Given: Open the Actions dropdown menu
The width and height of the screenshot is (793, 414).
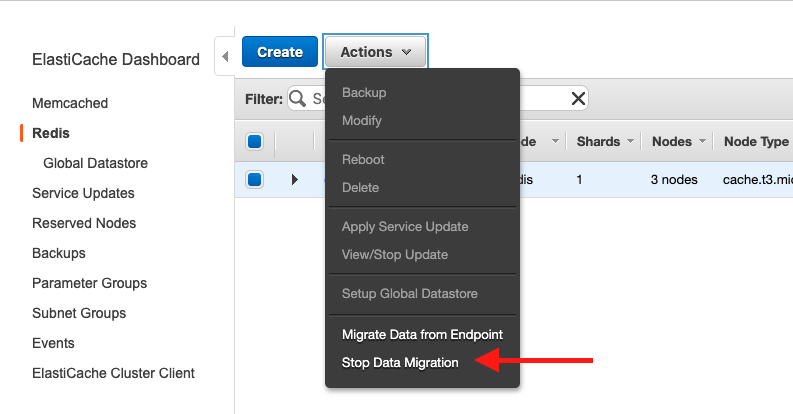Looking at the screenshot, I should (375, 52).
